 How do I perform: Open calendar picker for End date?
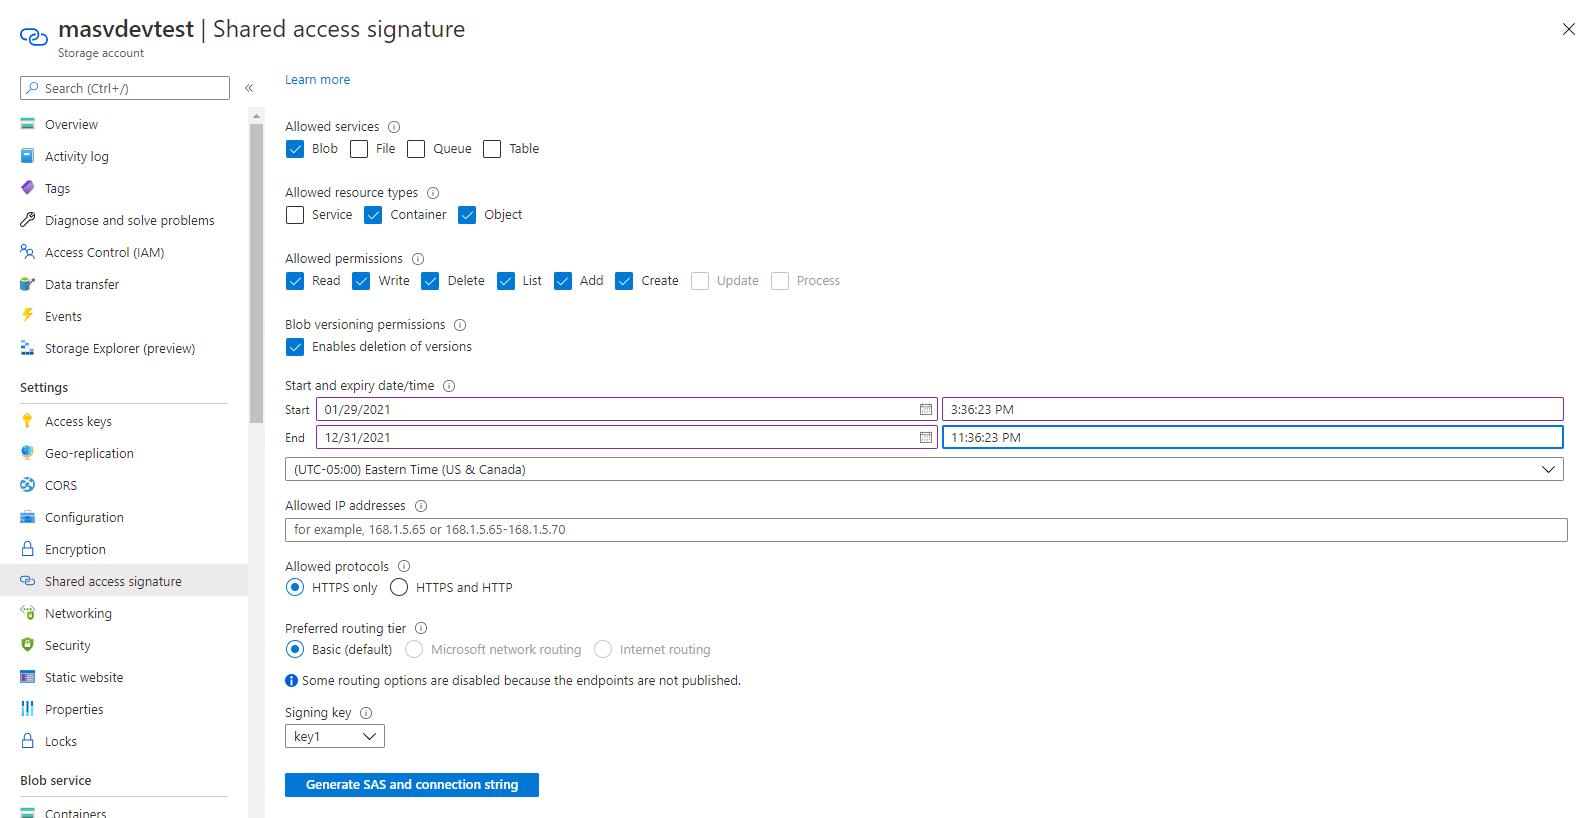(x=926, y=437)
